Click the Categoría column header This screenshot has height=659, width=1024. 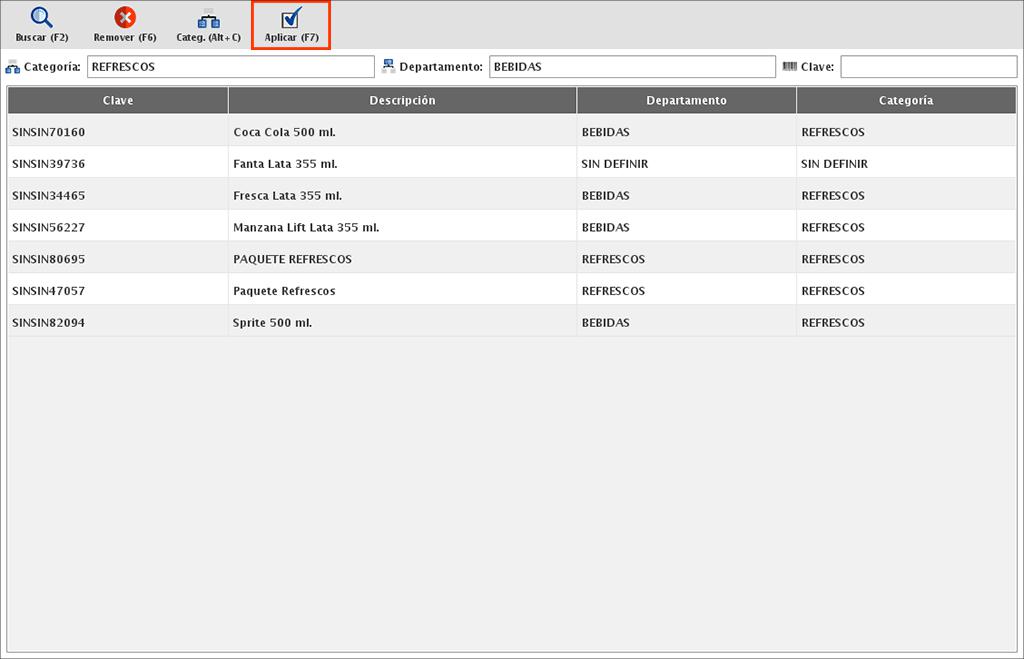pos(906,101)
